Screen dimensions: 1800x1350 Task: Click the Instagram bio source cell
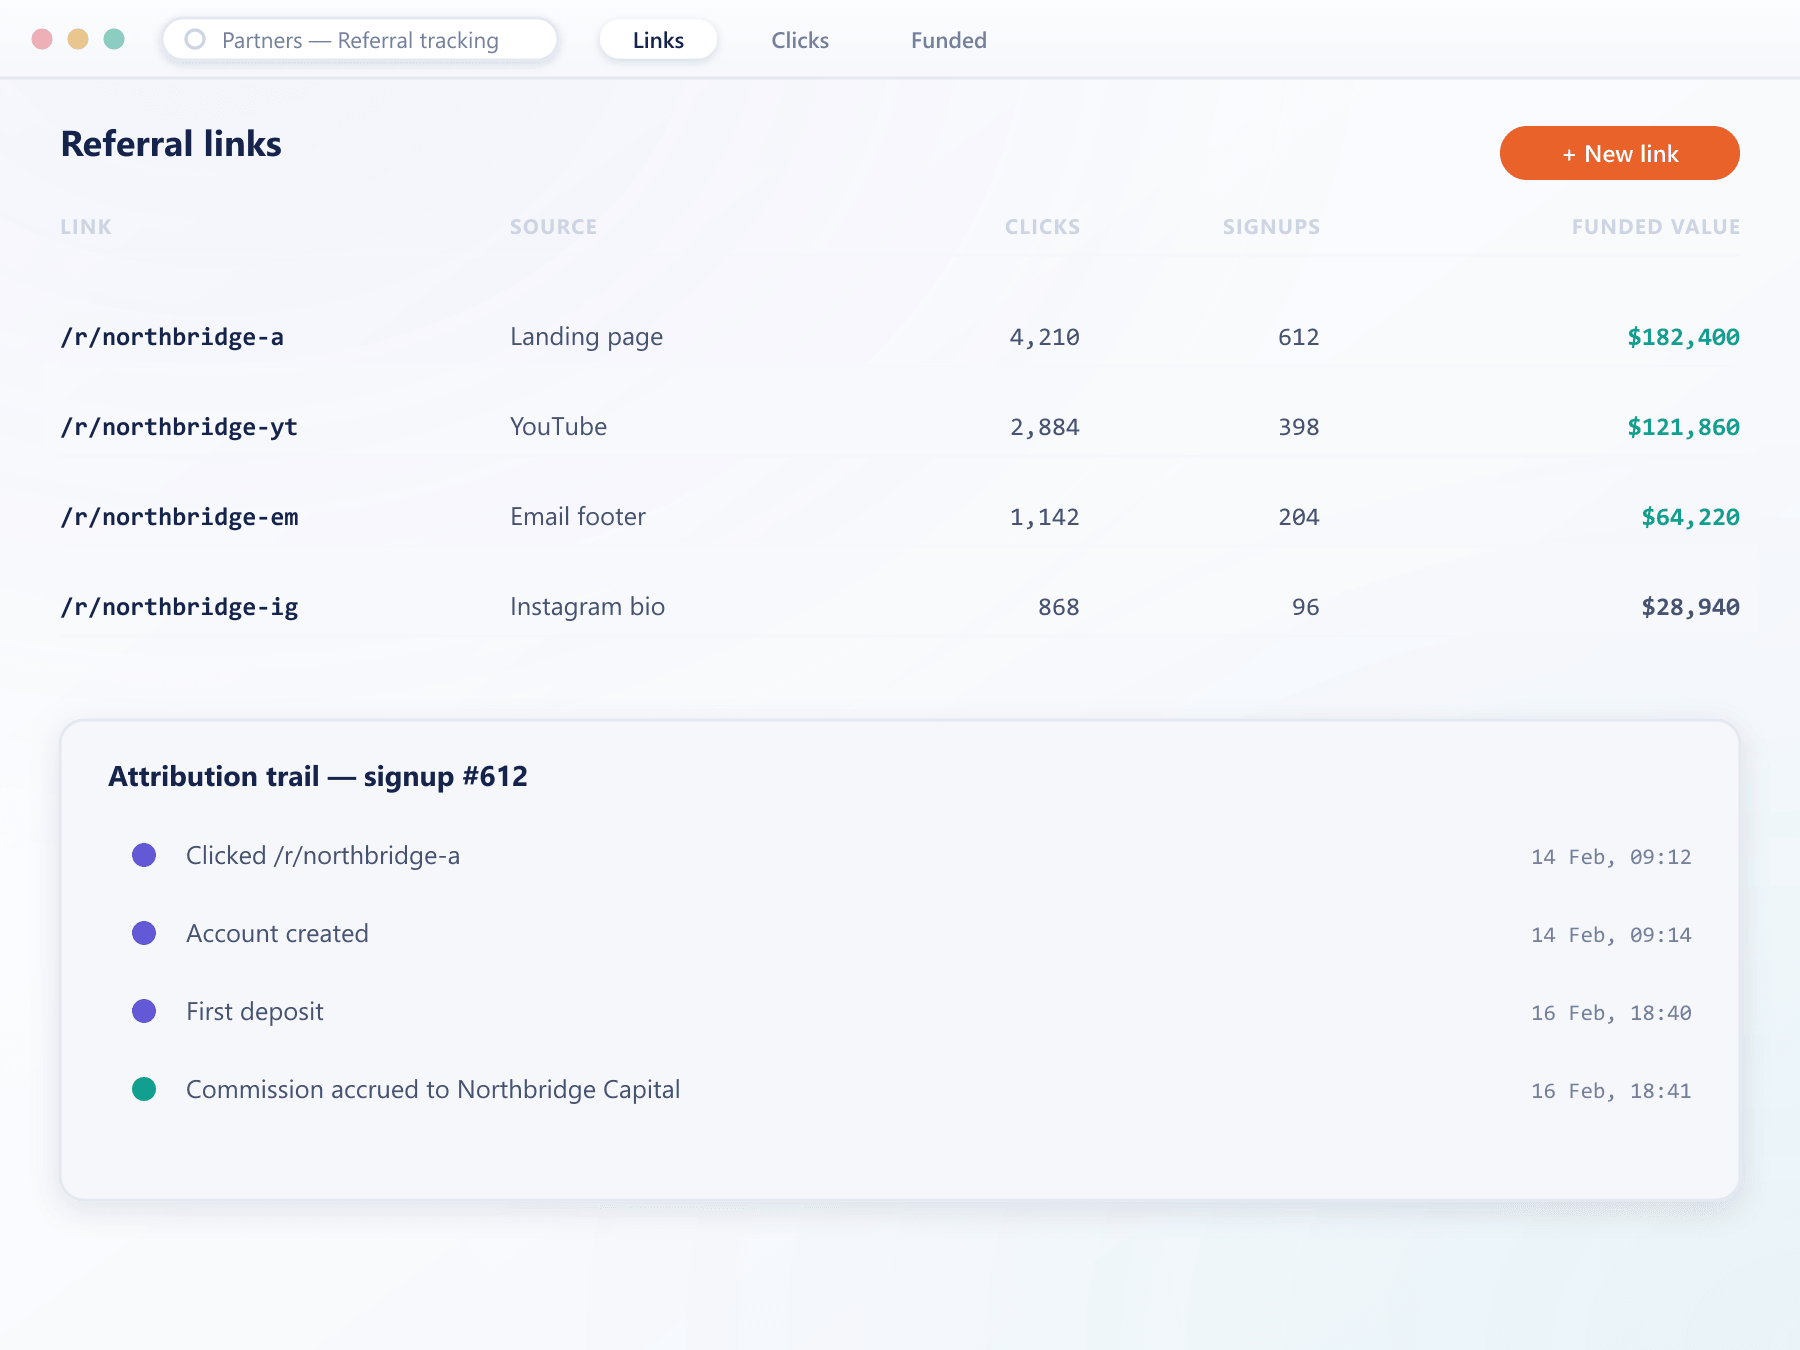(587, 607)
